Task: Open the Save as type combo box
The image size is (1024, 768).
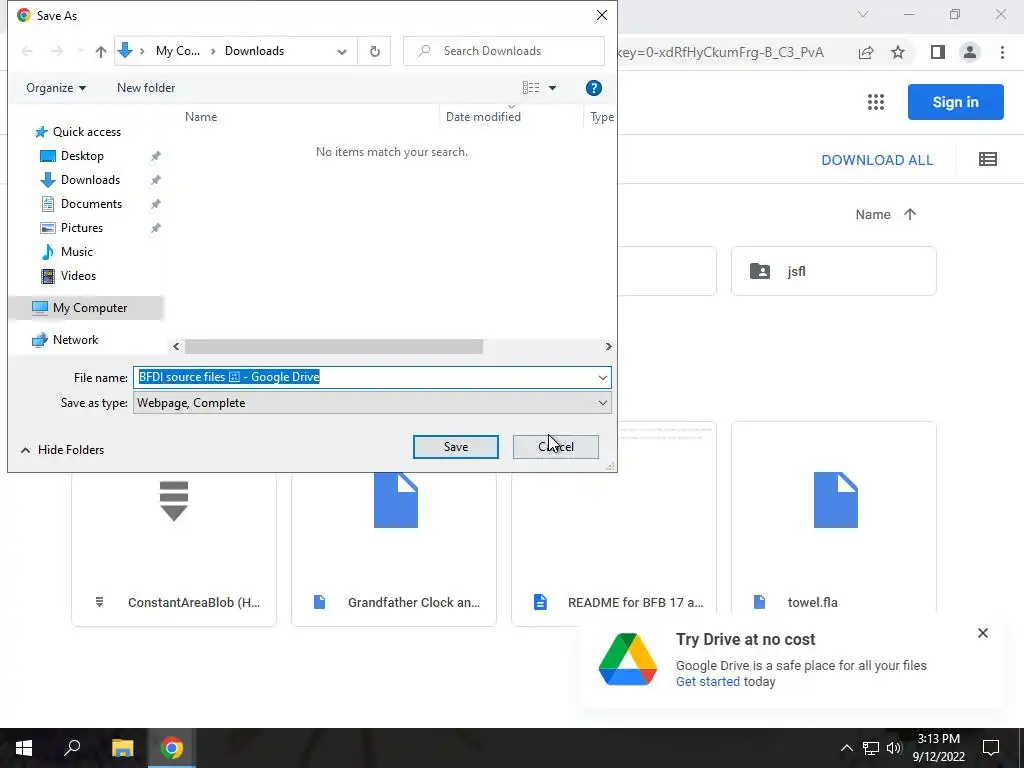Action: point(372,403)
